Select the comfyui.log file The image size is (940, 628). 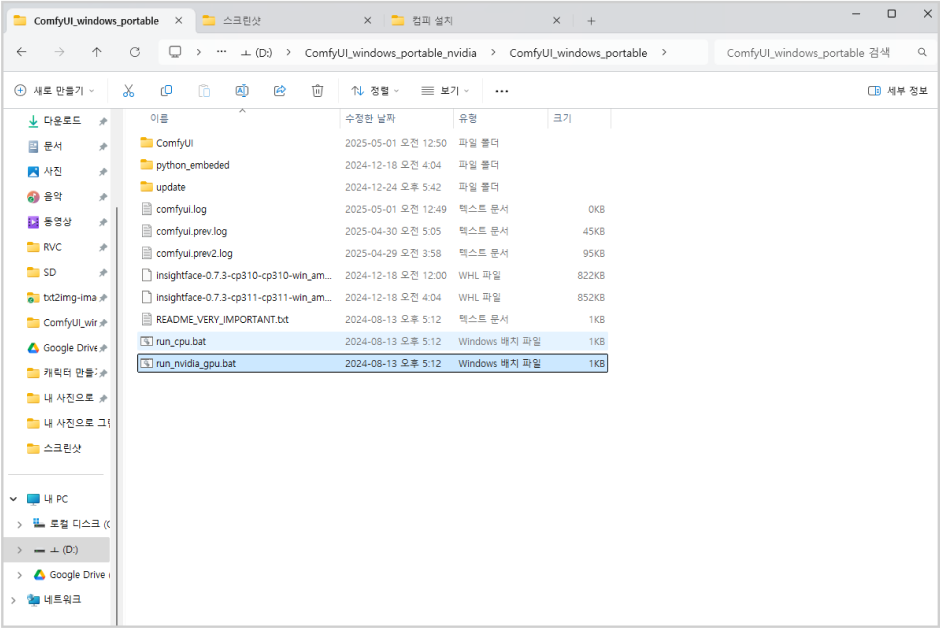coord(372,209)
